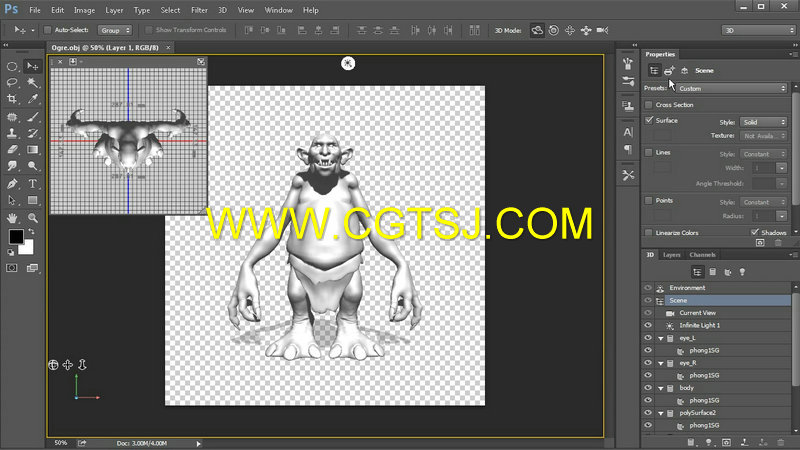Open the Filter menu
The image size is (800, 450).
point(199,10)
